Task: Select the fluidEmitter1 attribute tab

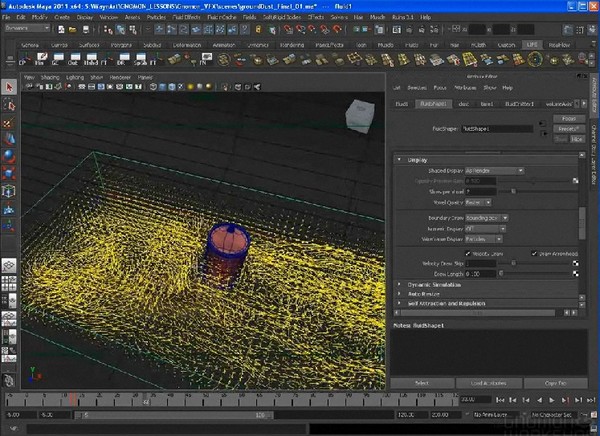Action: tap(519, 104)
